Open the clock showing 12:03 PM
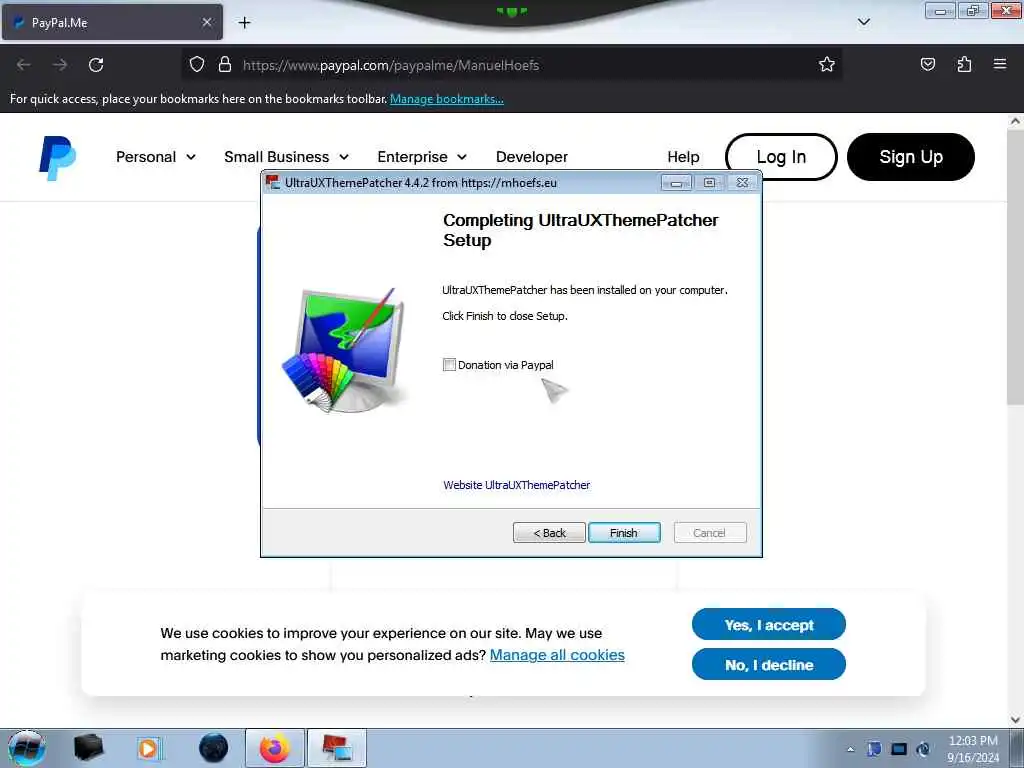Screen dimensions: 1024x768 [973, 748]
